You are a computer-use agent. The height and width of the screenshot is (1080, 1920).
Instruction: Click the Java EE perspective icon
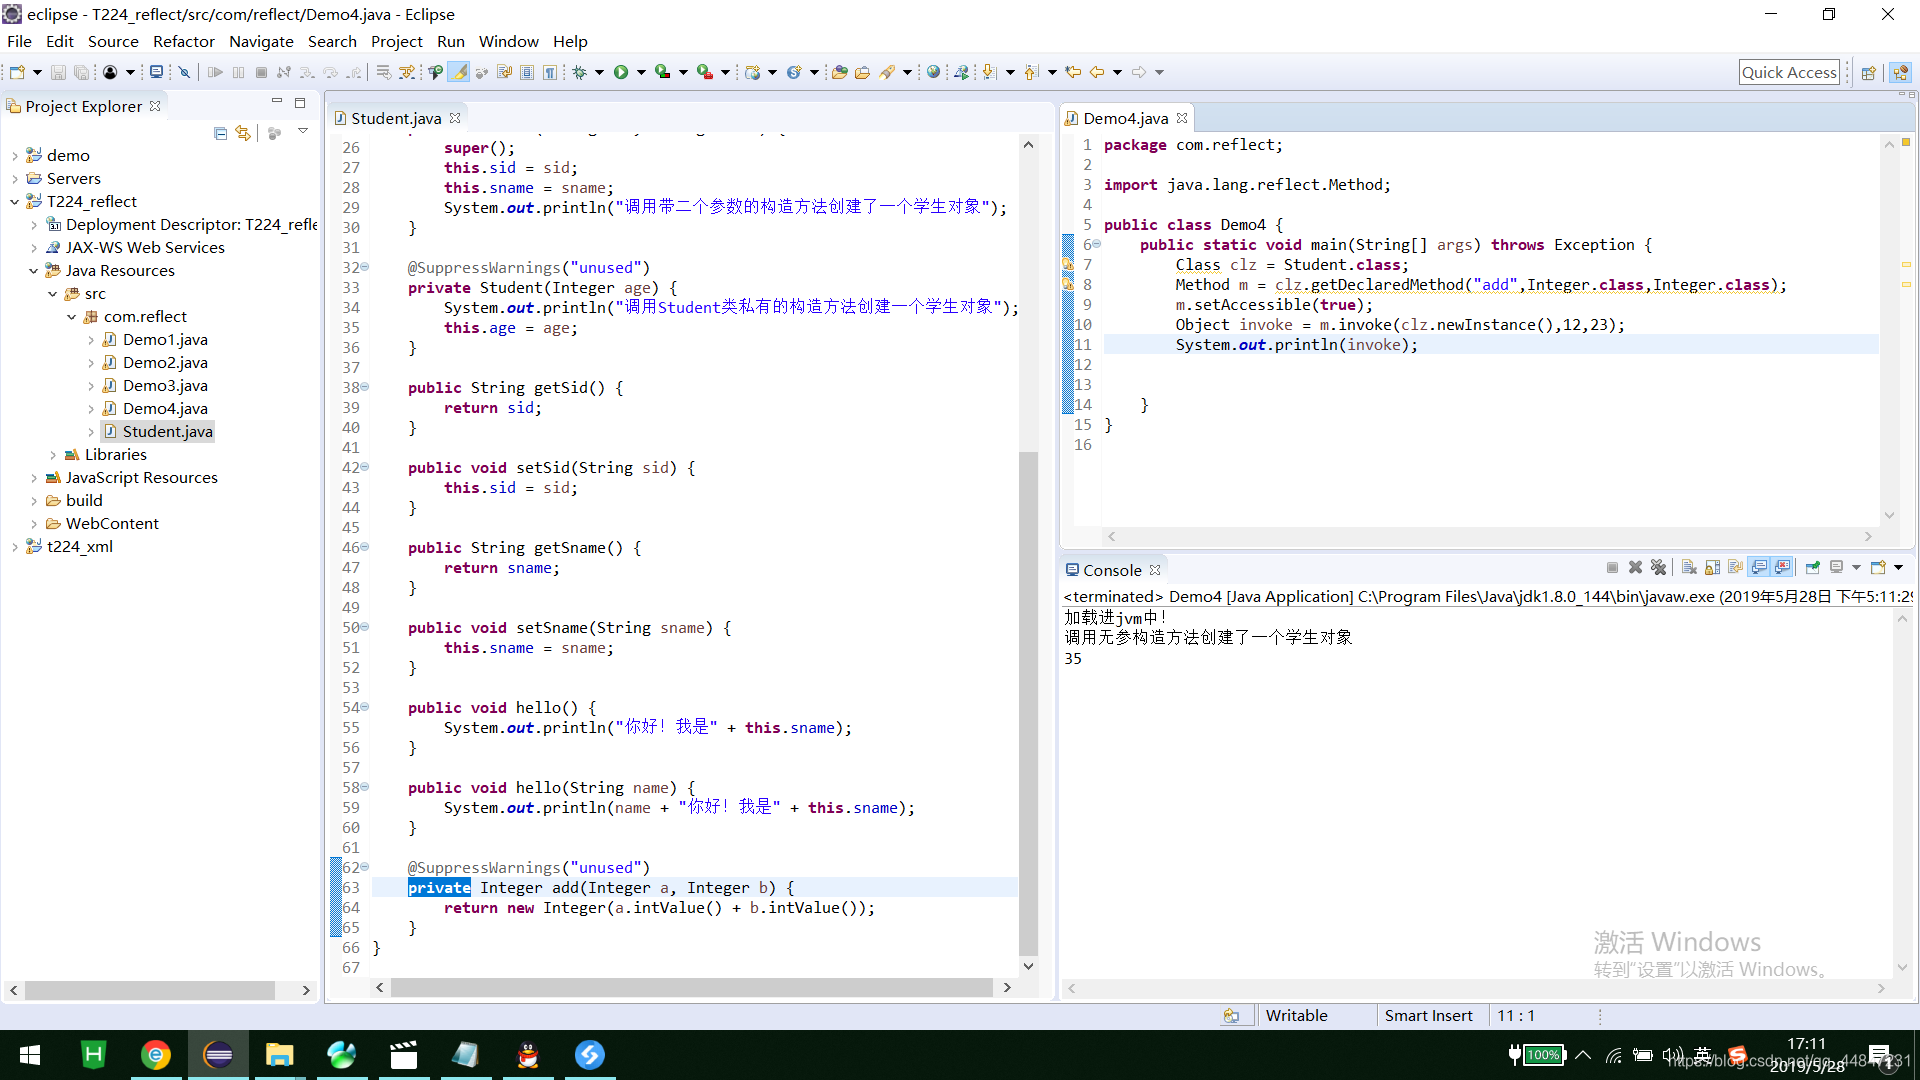tap(1901, 73)
